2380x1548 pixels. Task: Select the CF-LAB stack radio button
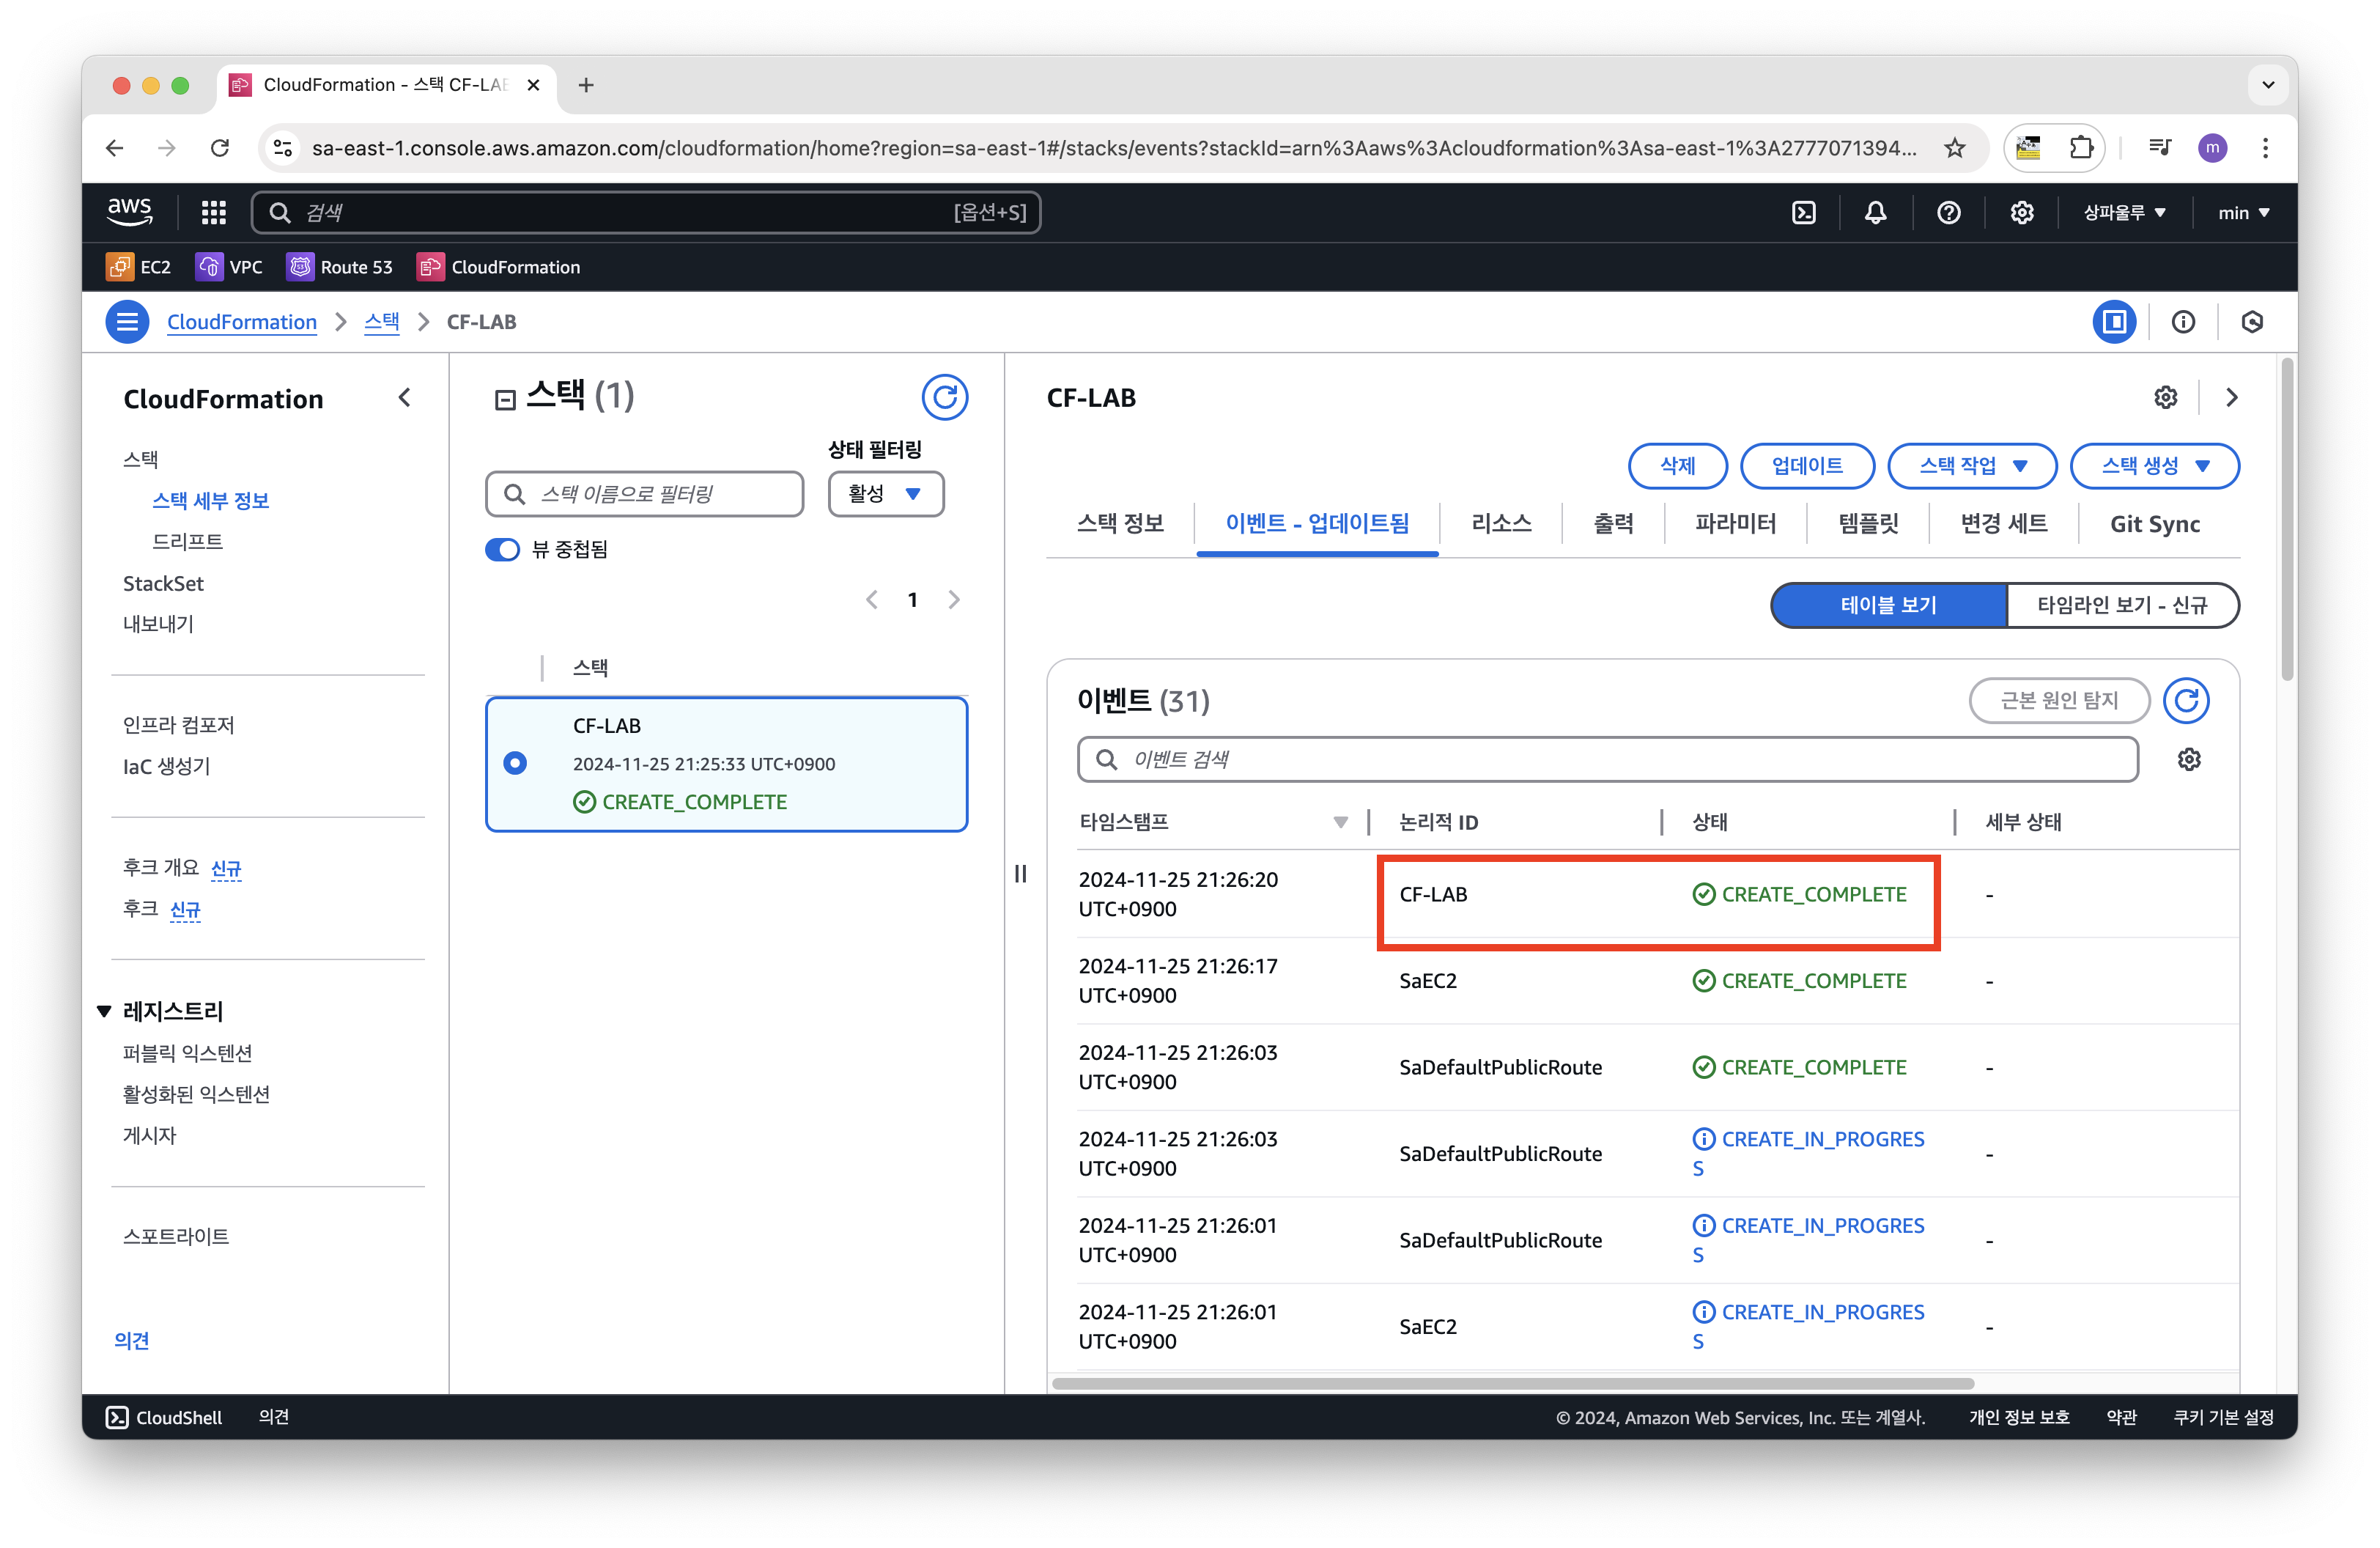point(515,763)
